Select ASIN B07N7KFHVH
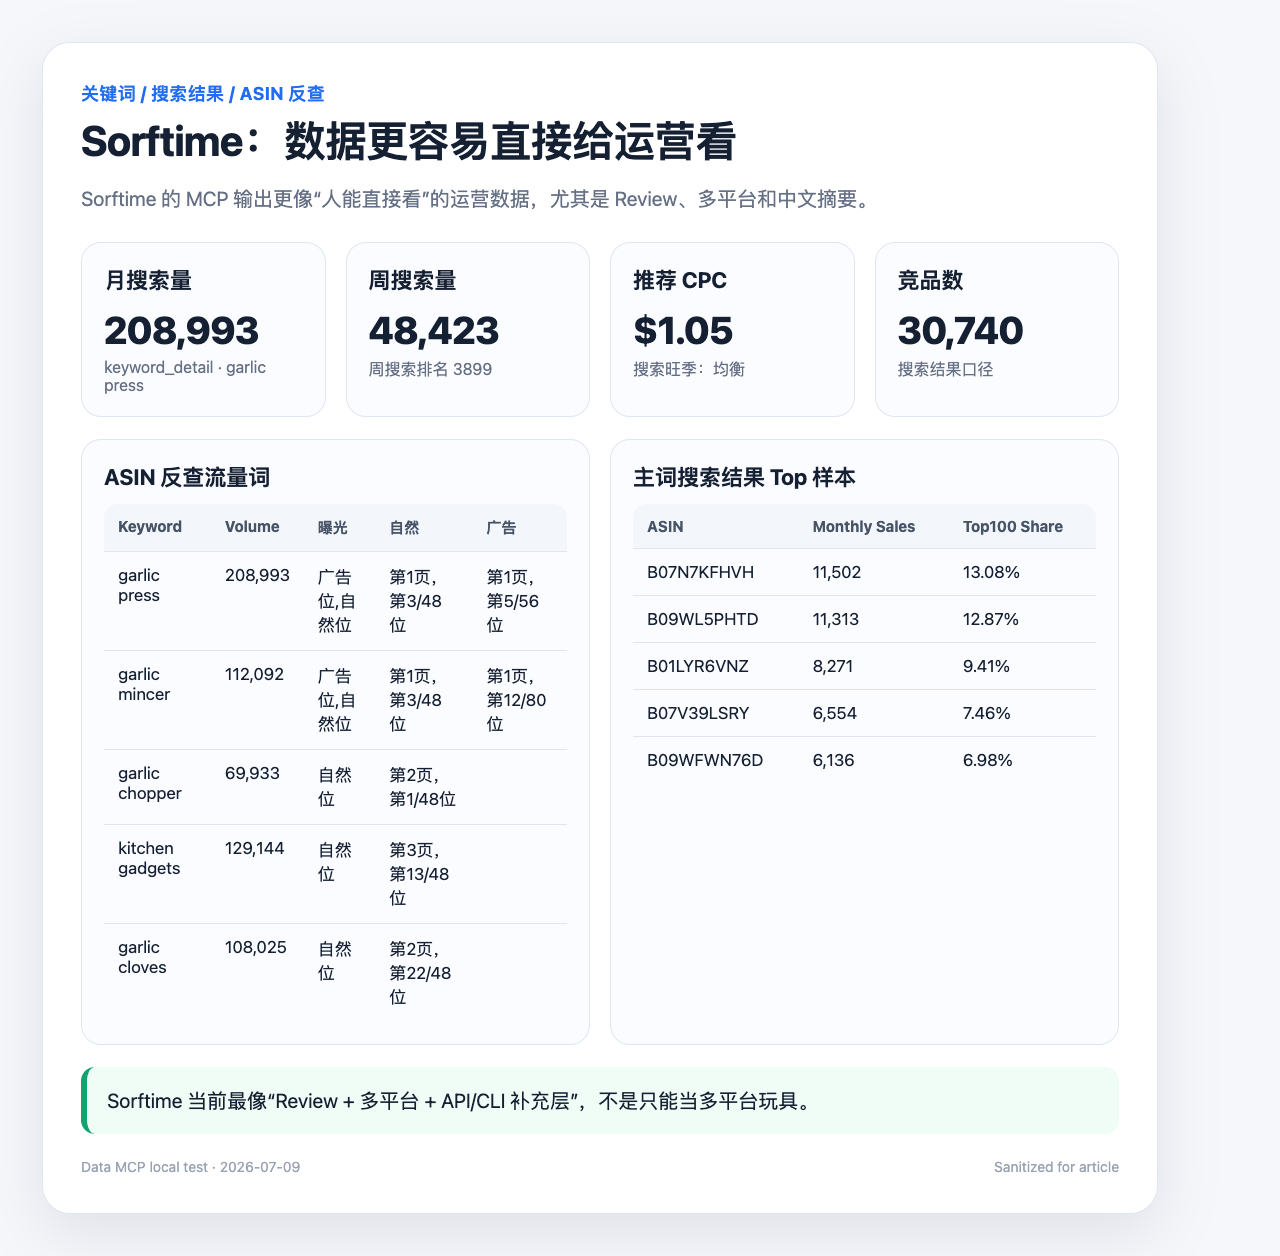1280x1256 pixels. coord(700,572)
